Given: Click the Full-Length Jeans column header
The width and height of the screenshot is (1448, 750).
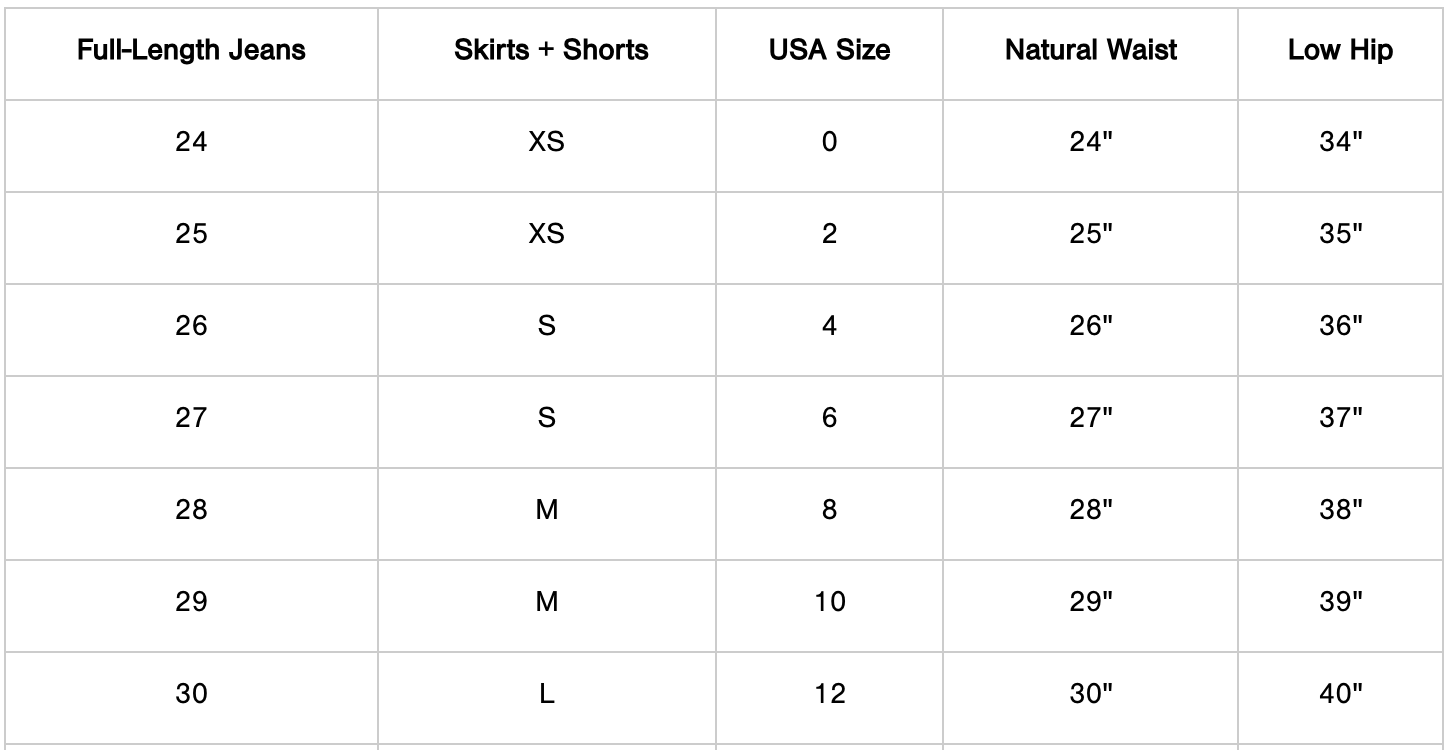Looking at the screenshot, I should tap(191, 51).
